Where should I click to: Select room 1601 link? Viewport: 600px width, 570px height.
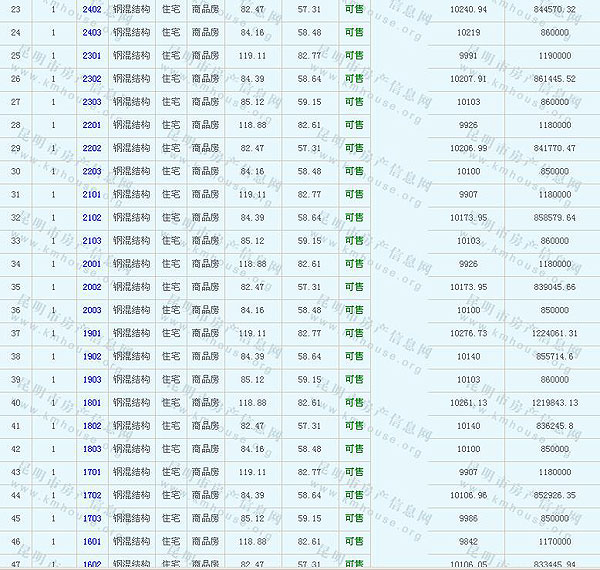(x=91, y=542)
